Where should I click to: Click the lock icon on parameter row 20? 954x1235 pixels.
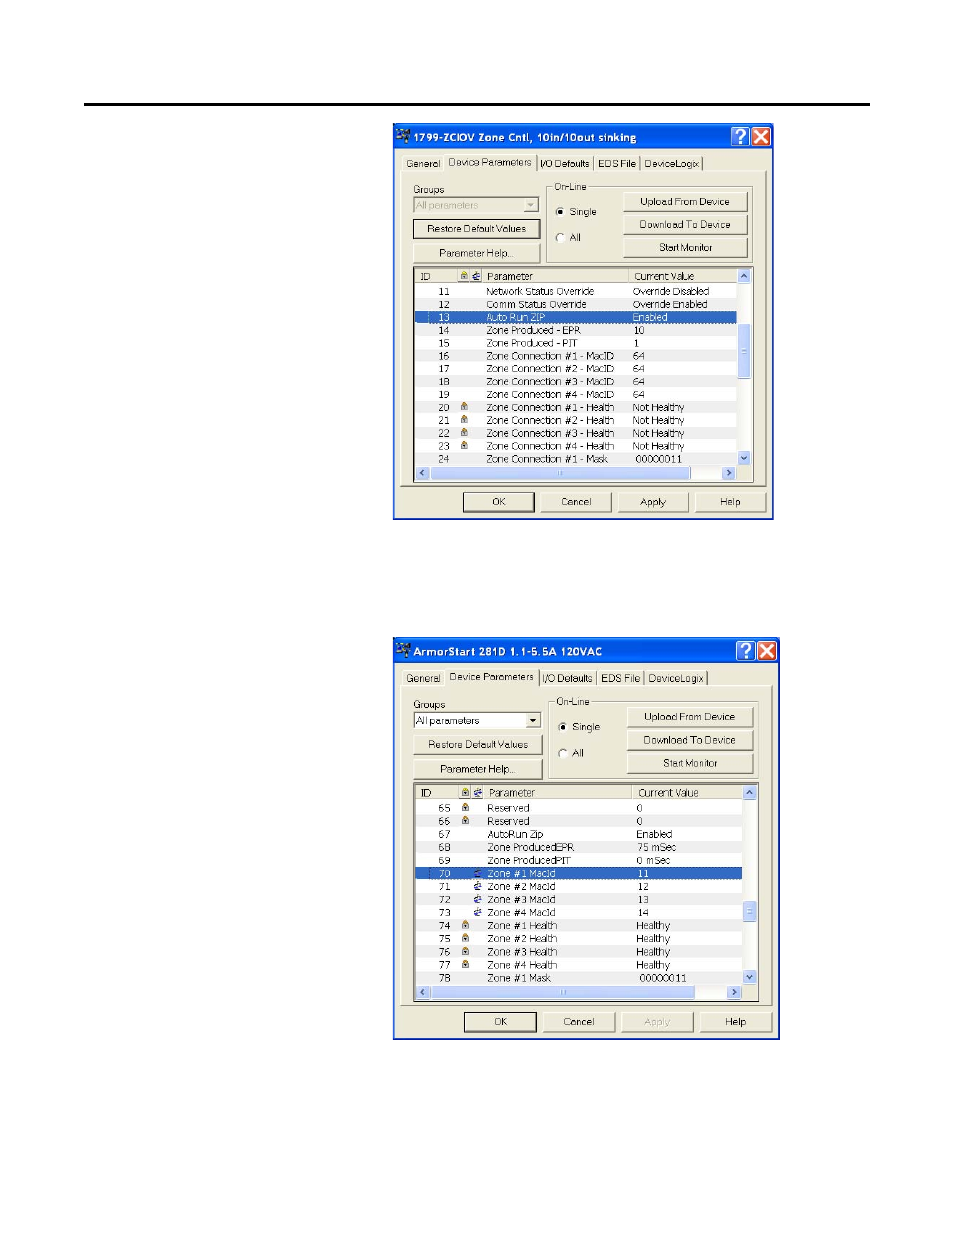464,407
